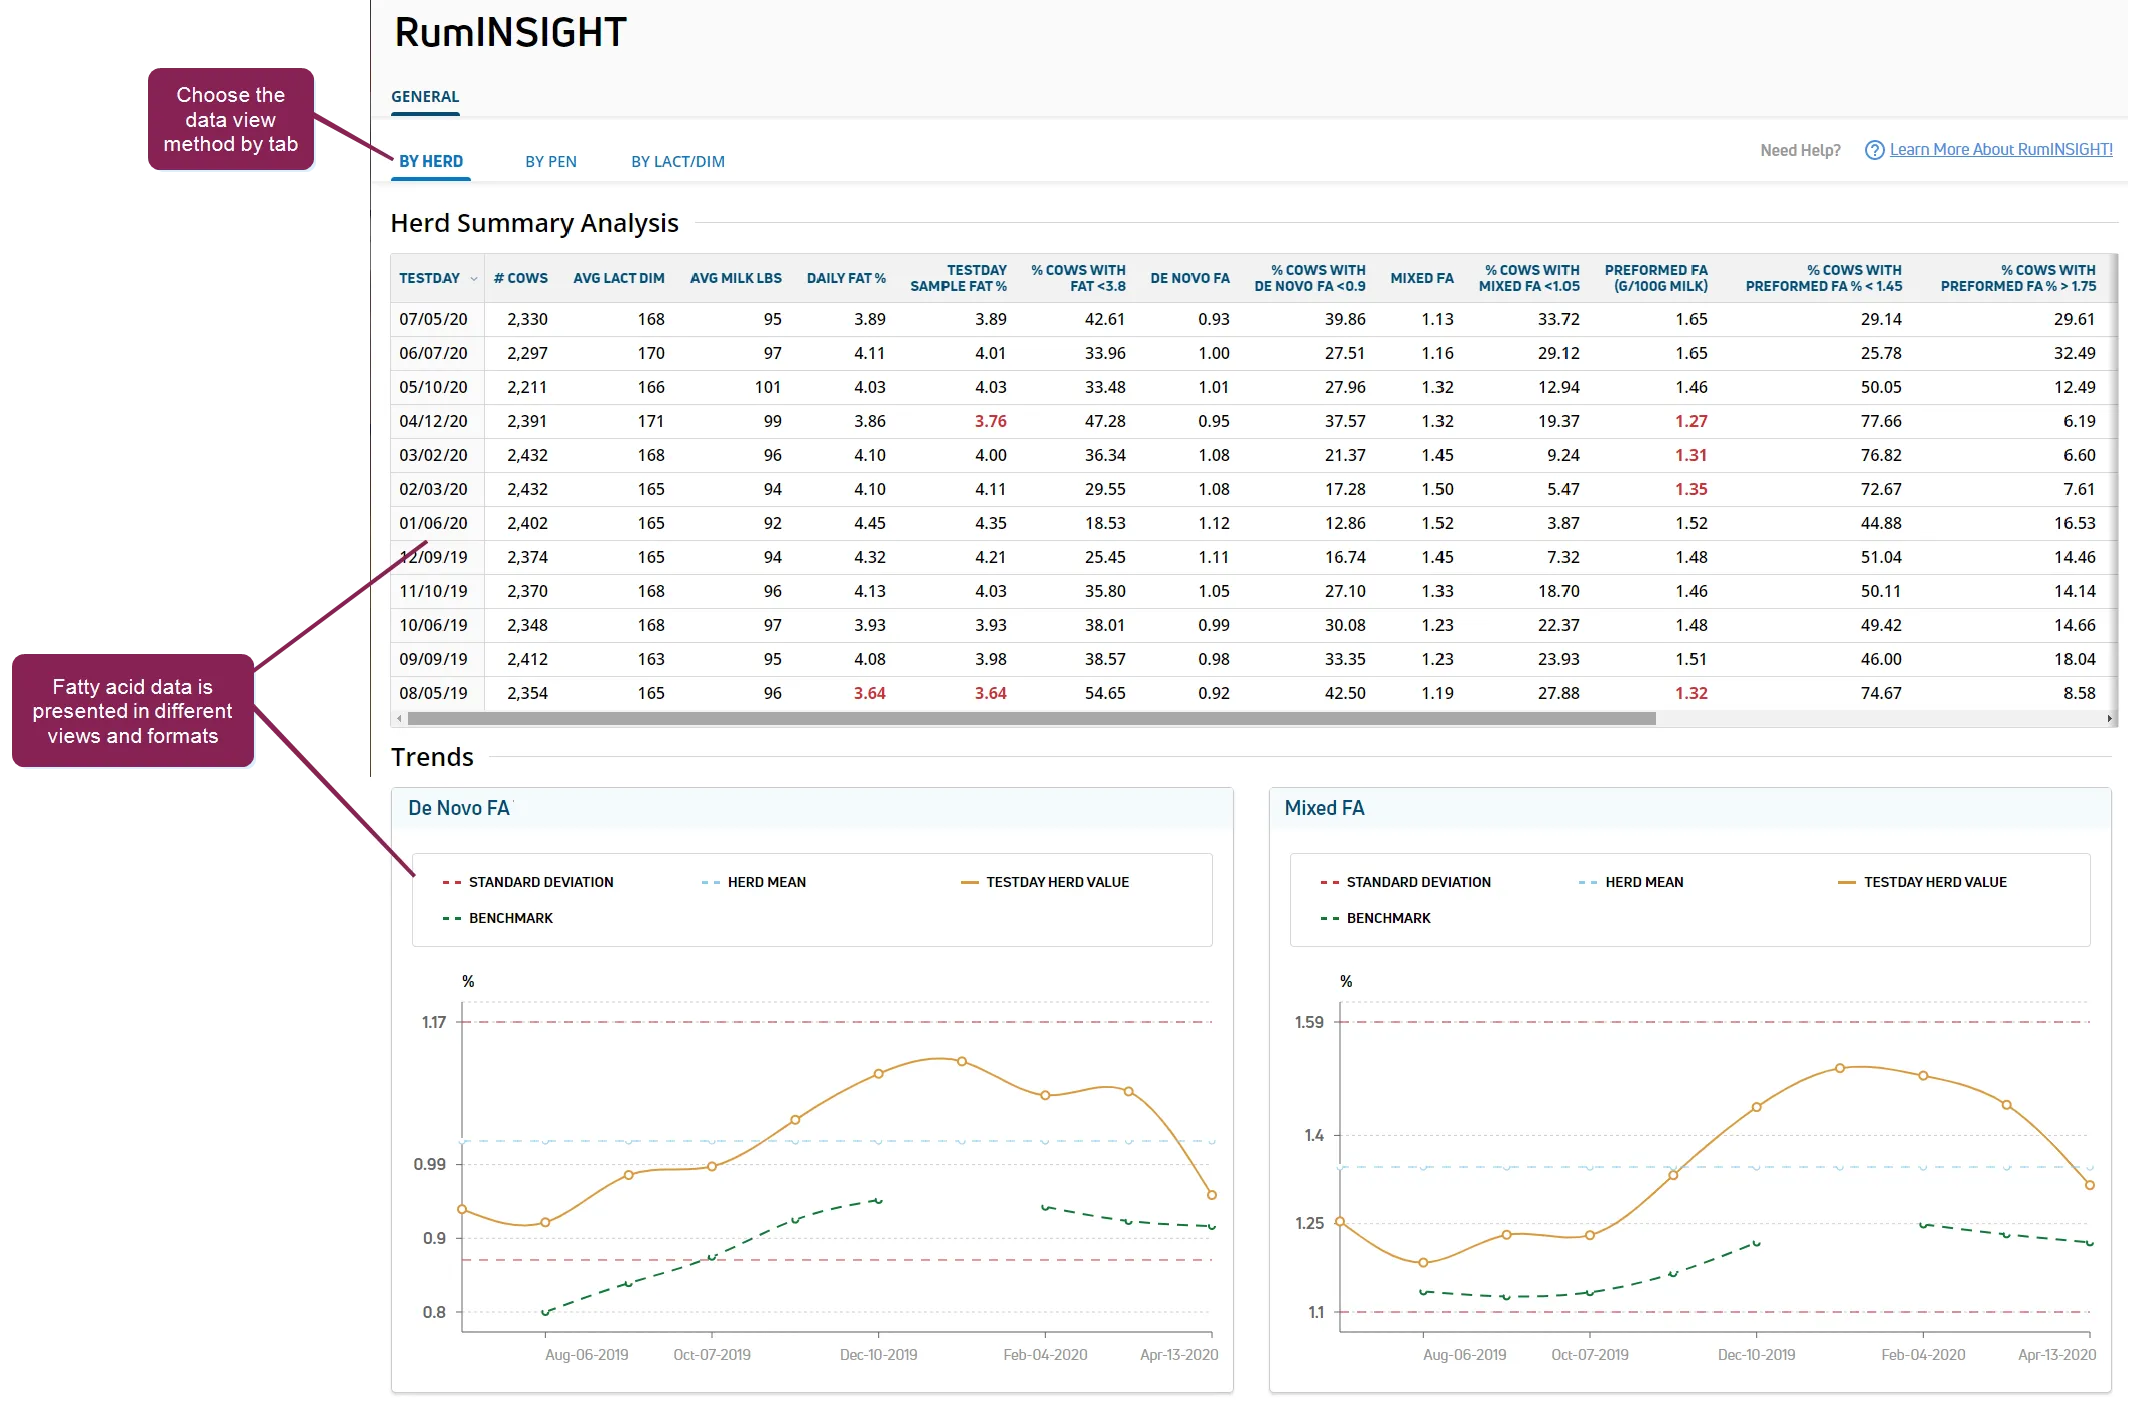This screenshot has height=1414, width=2136.
Task: Toggle Mixed FA Testday Herd Value legend
Action: click(1923, 883)
